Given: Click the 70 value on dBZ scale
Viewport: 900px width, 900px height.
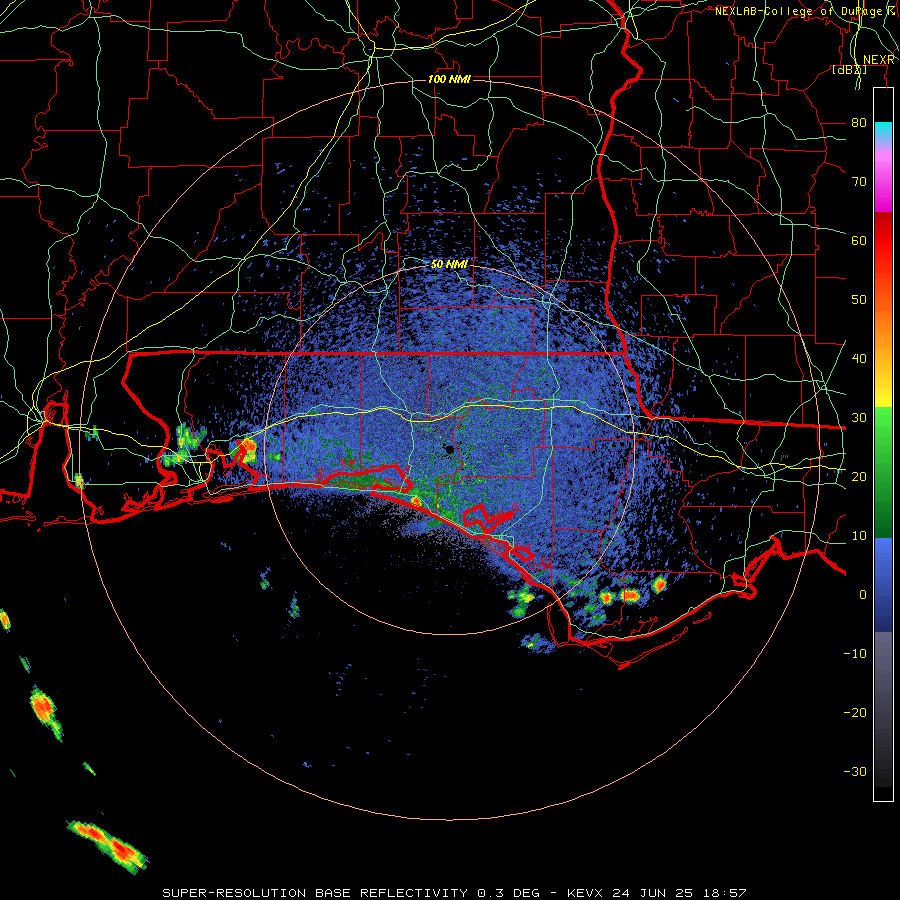Looking at the screenshot, I should coord(859,182).
